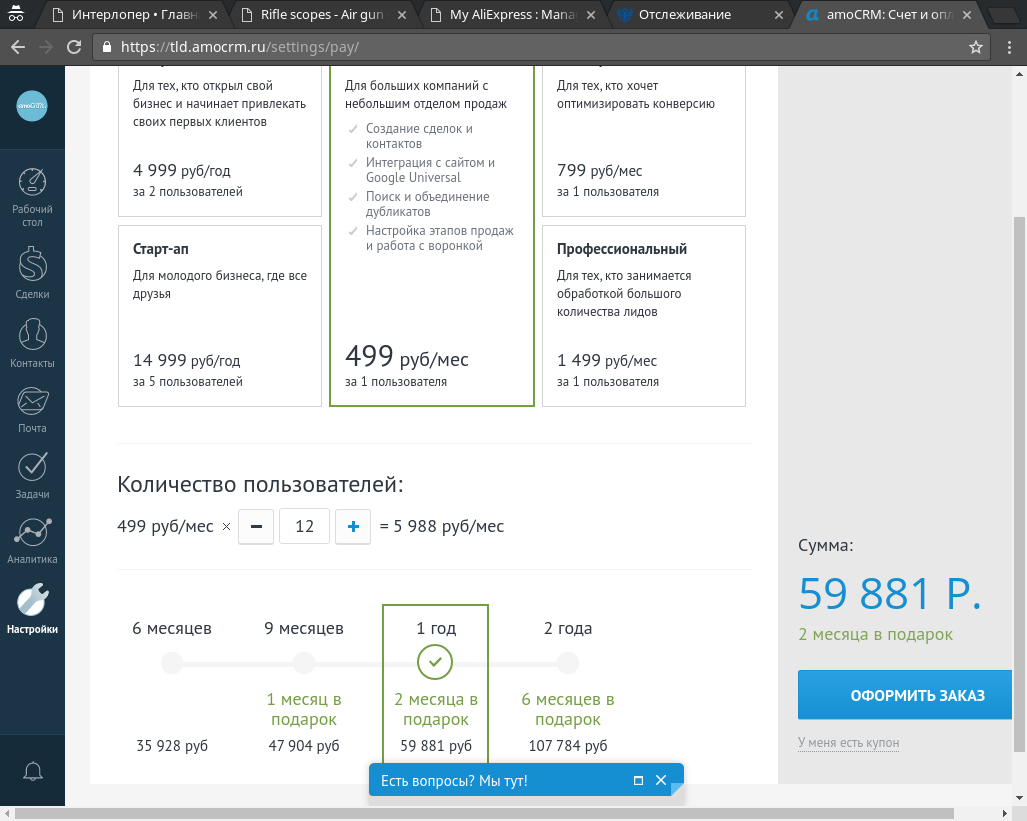The image size is (1027, 821).
Task: Close the Отслеживание tab
Action: pyautogui.click(x=779, y=14)
